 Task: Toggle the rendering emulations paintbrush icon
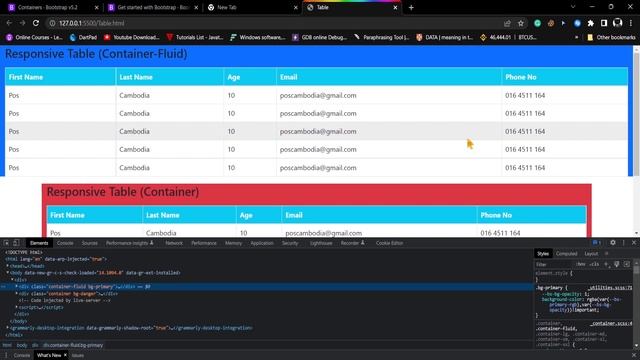pos(617,264)
